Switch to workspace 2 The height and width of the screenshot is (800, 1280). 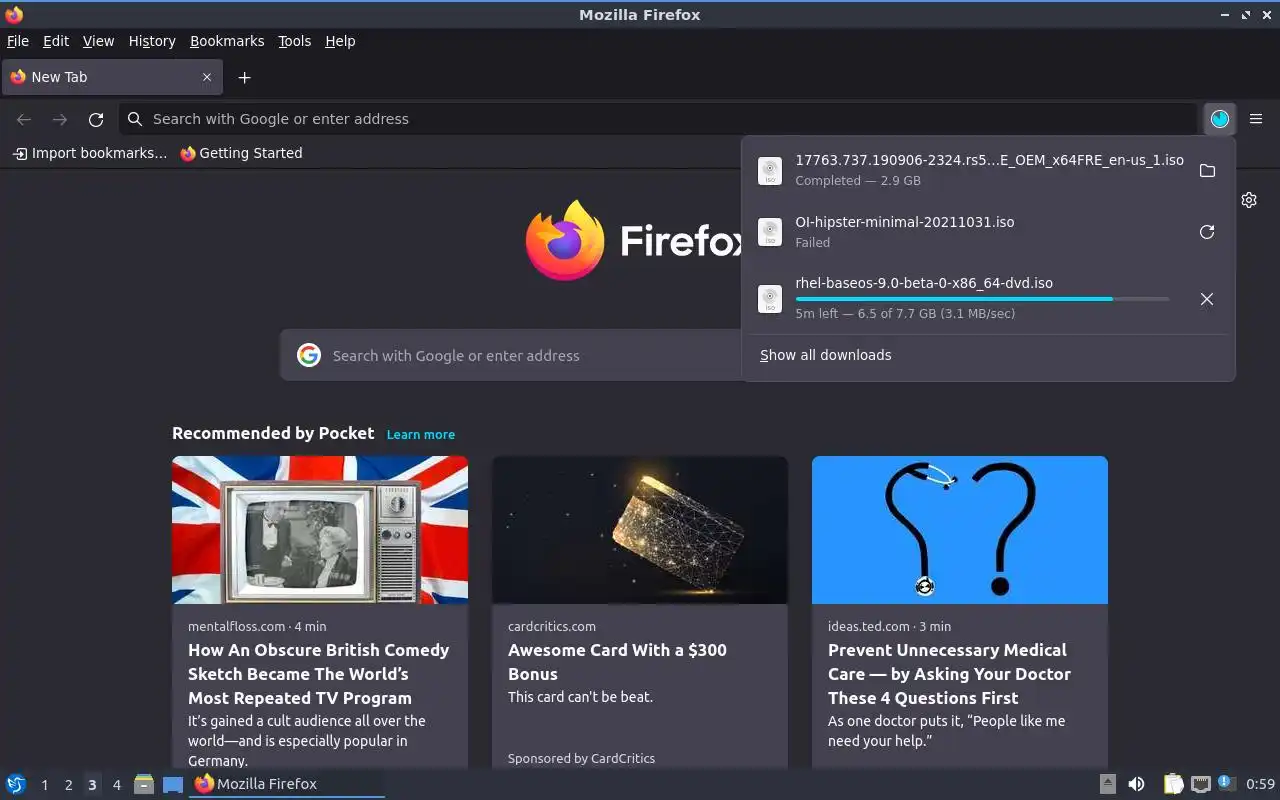(68, 785)
